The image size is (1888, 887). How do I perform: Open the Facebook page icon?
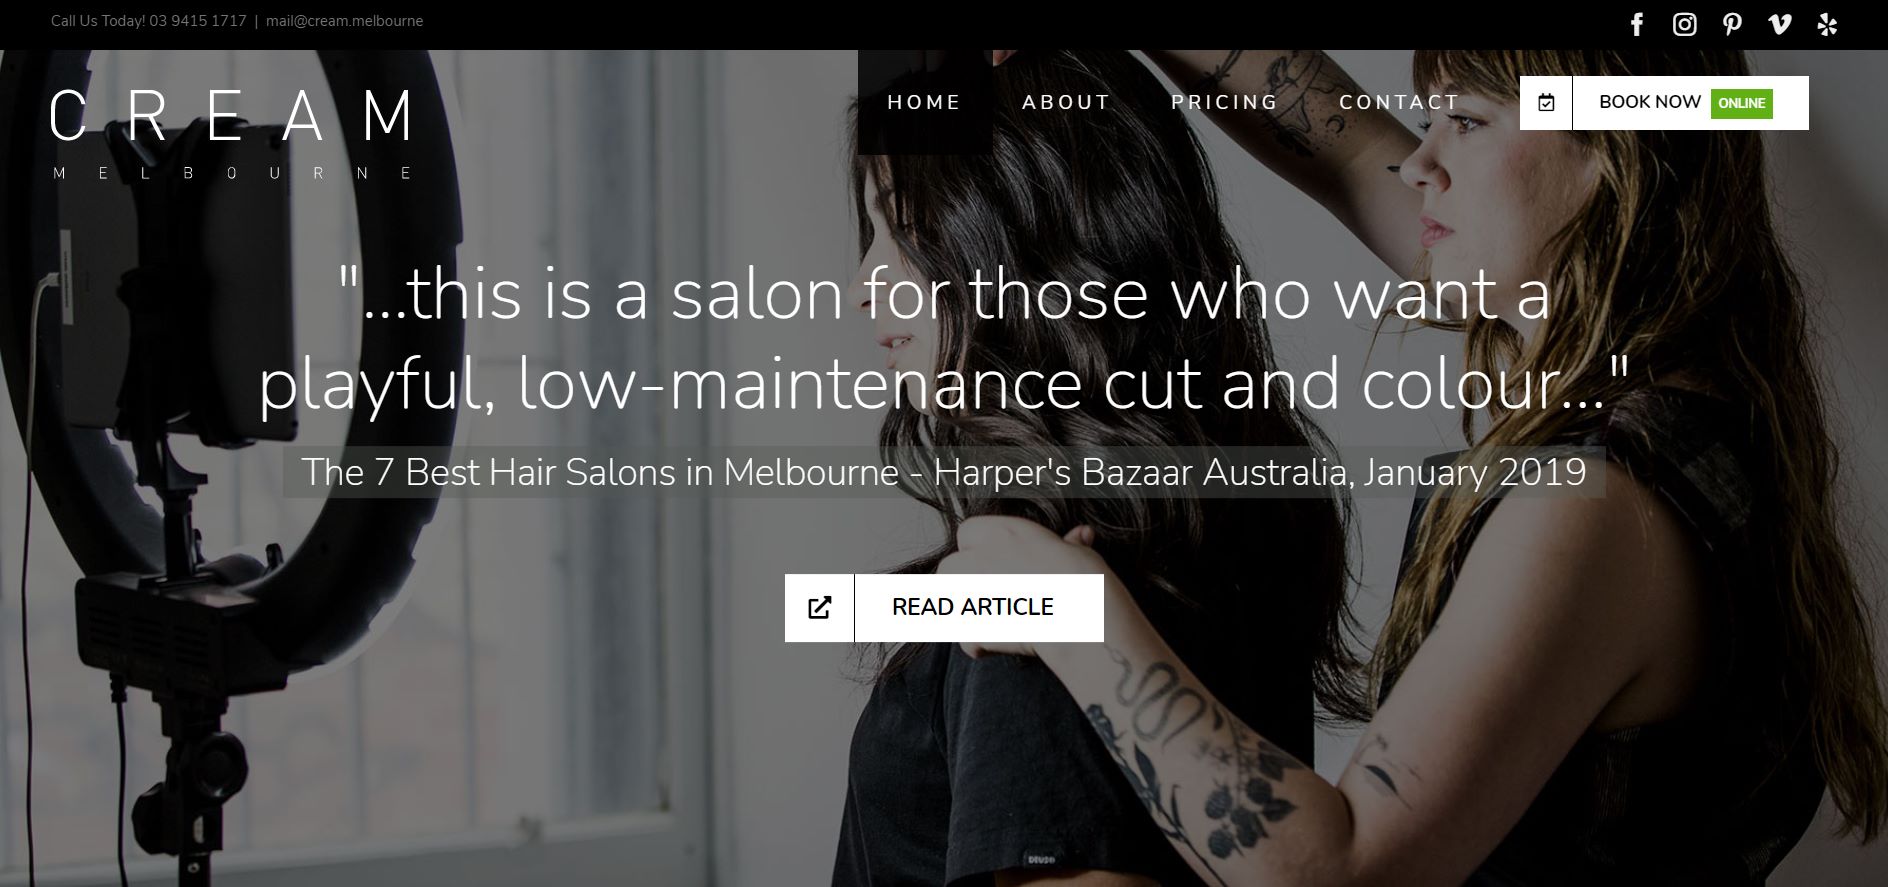[1637, 24]
